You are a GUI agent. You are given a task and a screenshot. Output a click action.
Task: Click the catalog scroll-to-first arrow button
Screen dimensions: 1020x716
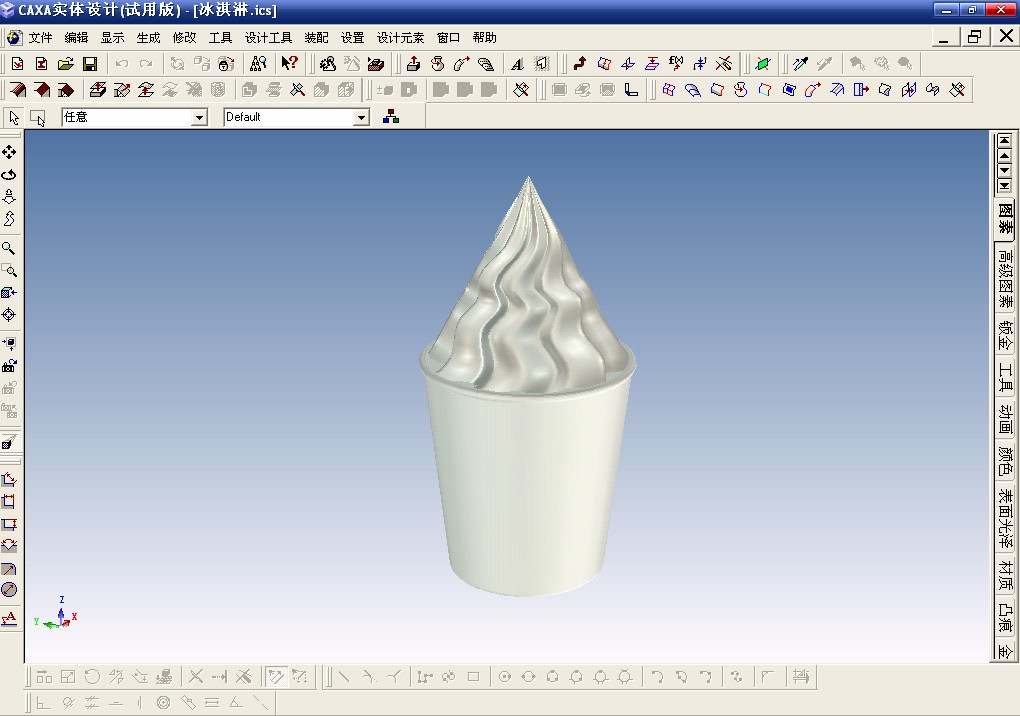pyautogui.click(x=1004, y=140)
